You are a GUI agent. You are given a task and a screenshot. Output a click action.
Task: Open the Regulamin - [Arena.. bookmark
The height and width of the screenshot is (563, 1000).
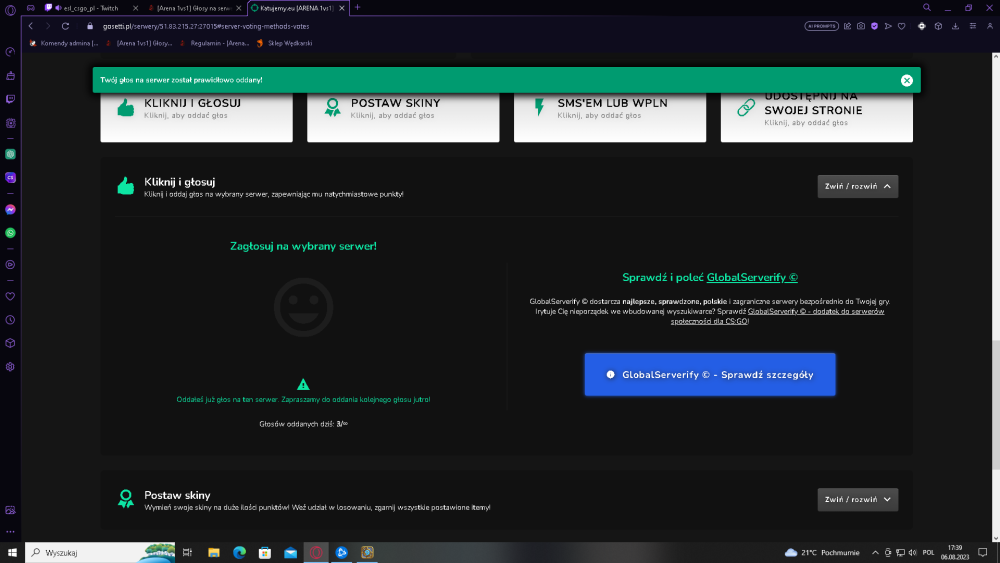[215, 43]
